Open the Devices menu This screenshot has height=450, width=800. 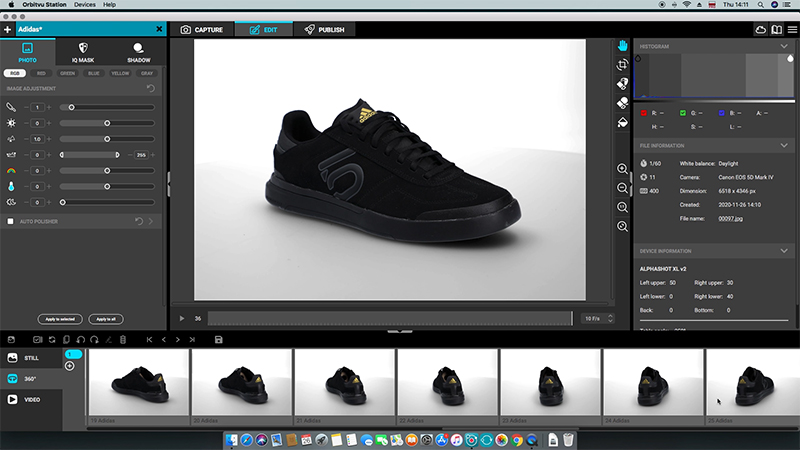pyautogui.click(x=85, y=5)
